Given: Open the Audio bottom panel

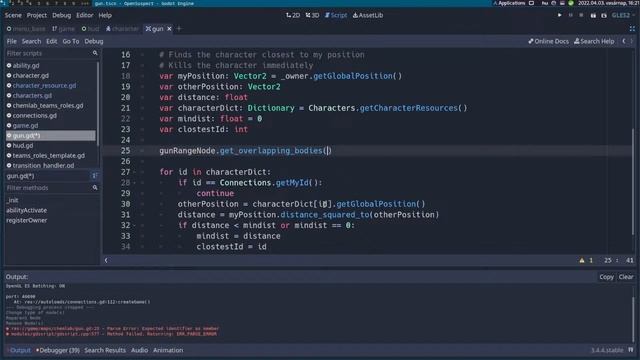Looking at the screenshot, I should [x=139, y=350].
